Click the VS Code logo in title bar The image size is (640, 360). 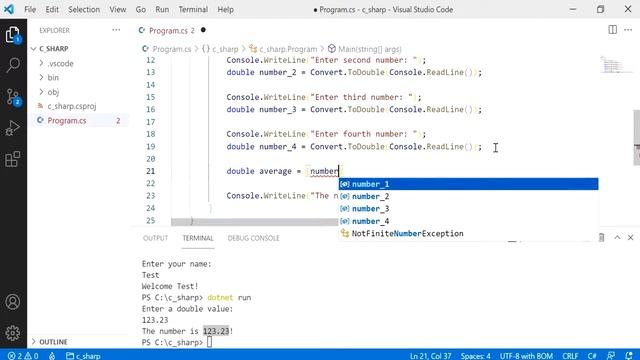[x=9, y=9]
